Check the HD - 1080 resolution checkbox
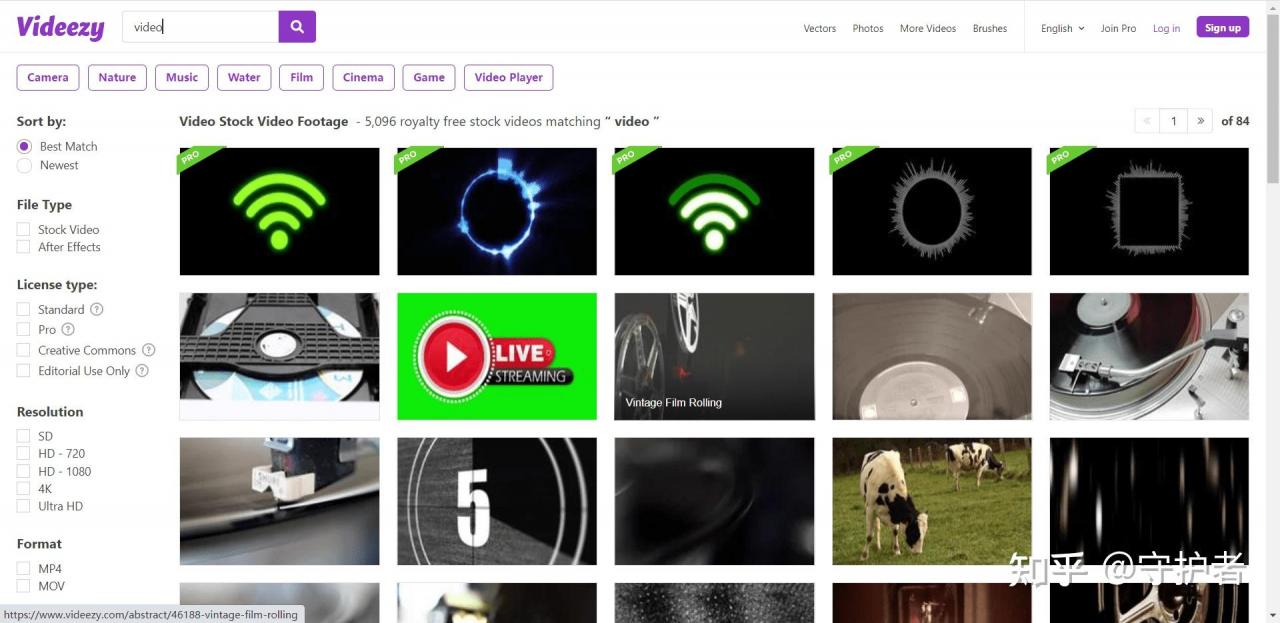1280x623 pixels. [23, 471]
